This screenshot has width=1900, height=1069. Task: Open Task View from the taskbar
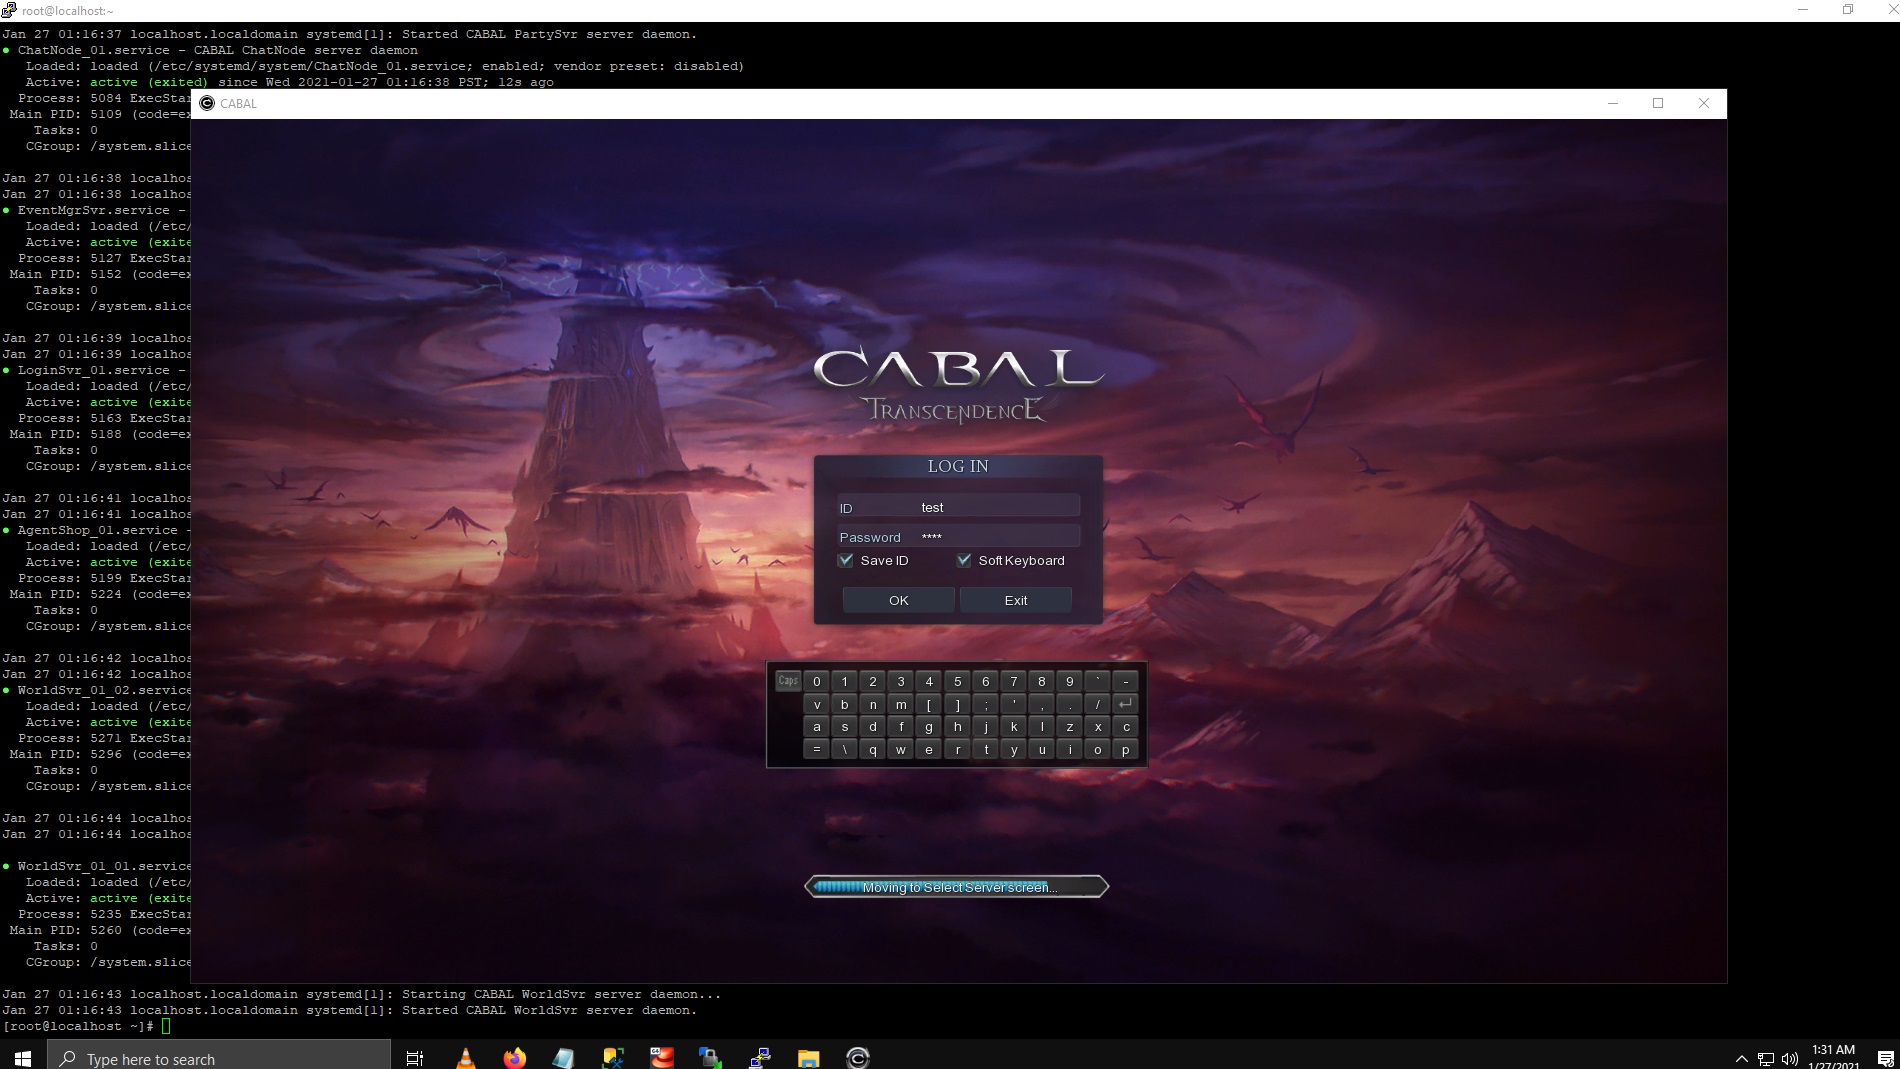(415, 1057)
